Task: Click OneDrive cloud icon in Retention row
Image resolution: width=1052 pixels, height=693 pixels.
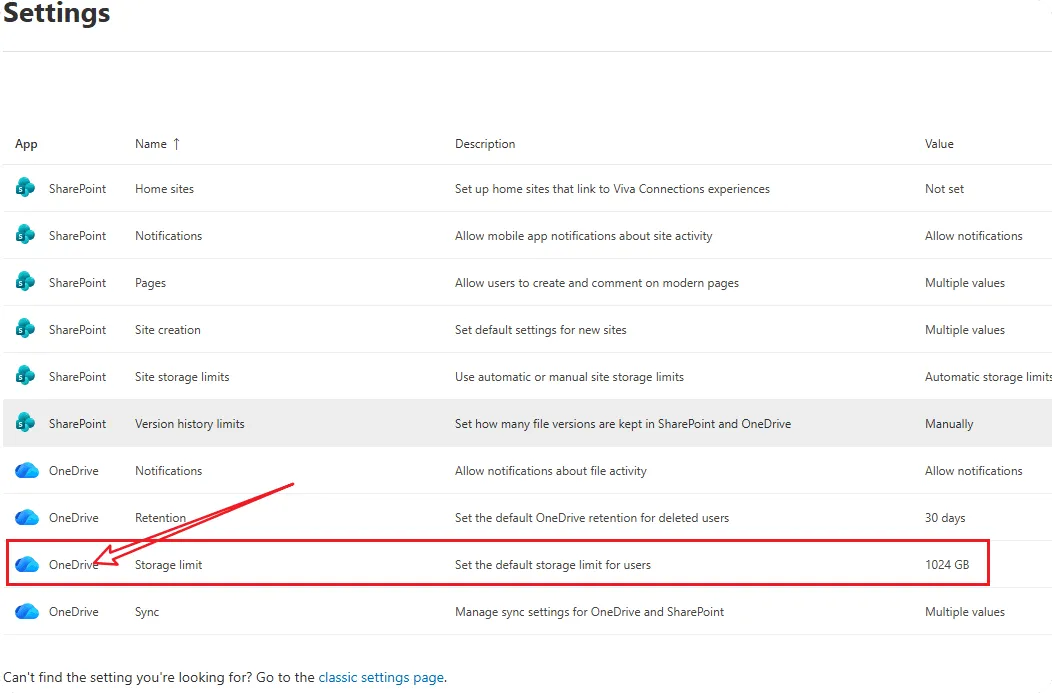Action: click(27, 517)
